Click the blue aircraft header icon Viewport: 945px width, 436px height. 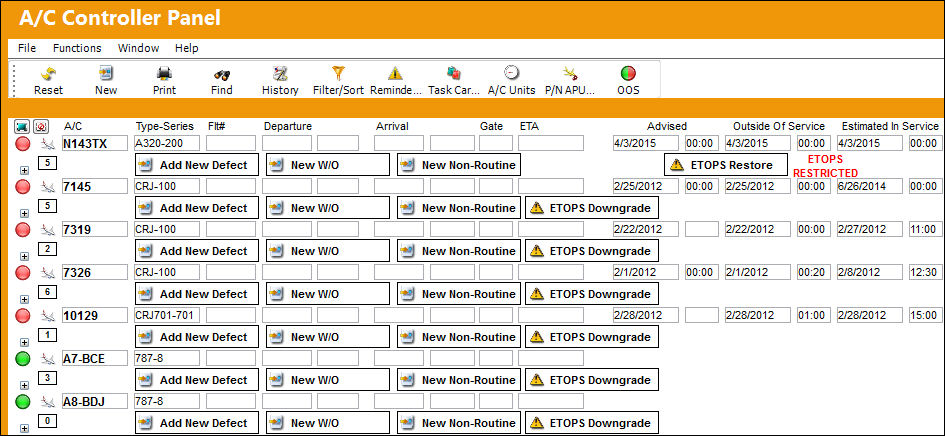[22, 126]
